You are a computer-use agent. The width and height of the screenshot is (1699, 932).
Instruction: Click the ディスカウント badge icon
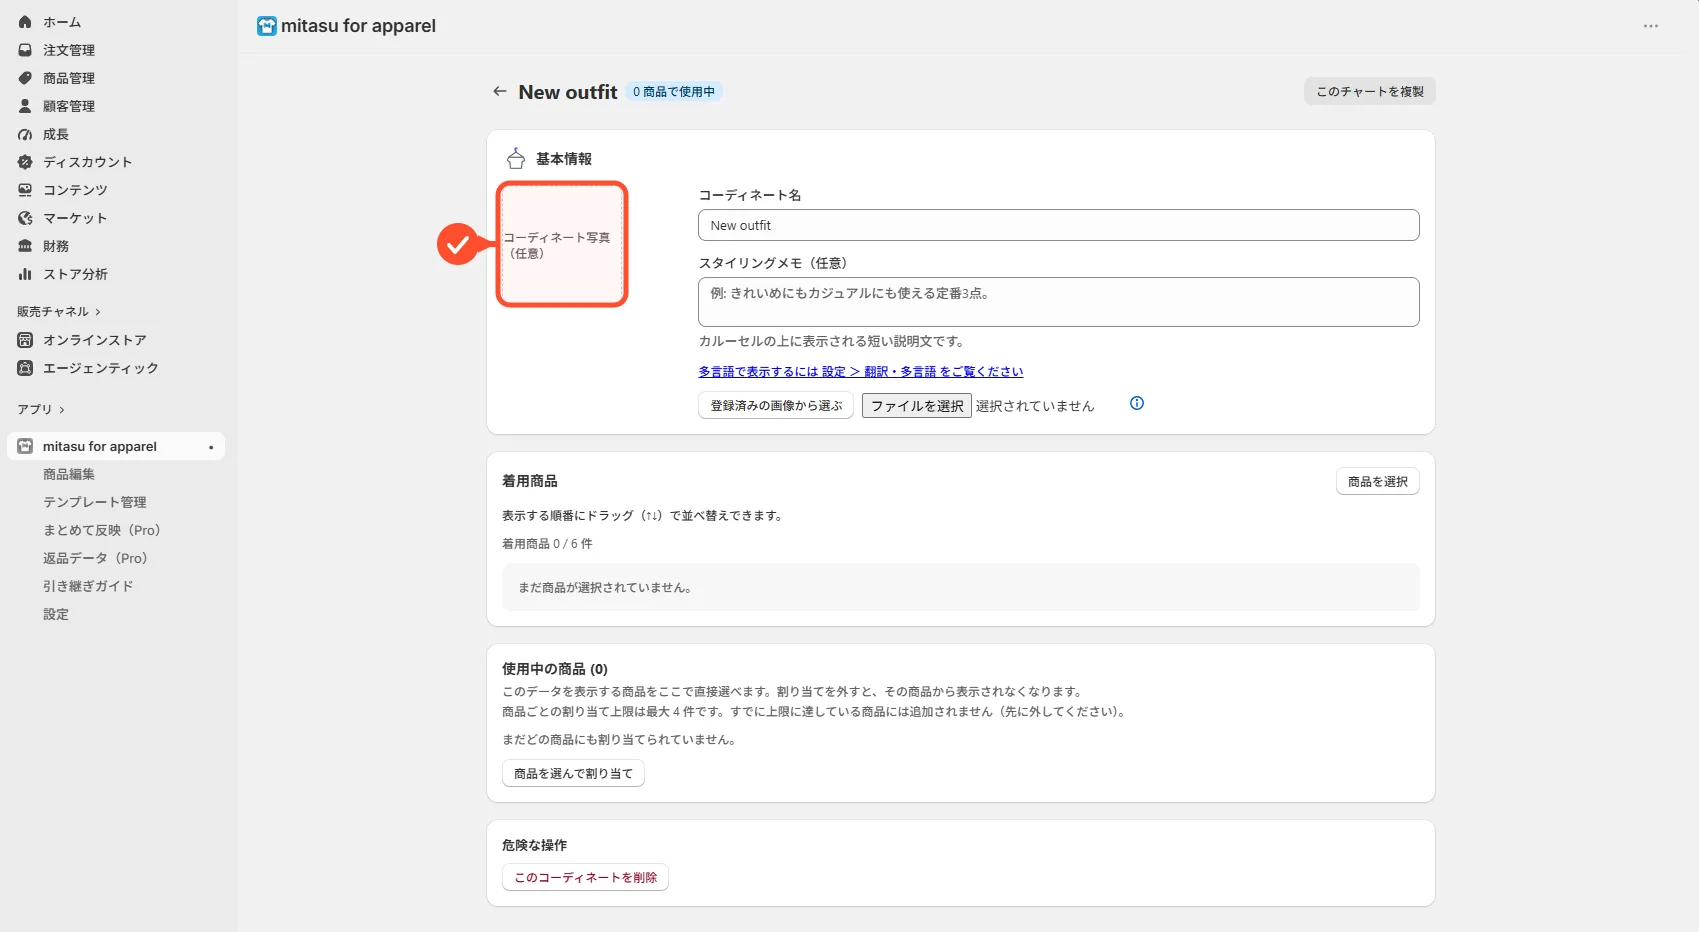tap(25, 162)
